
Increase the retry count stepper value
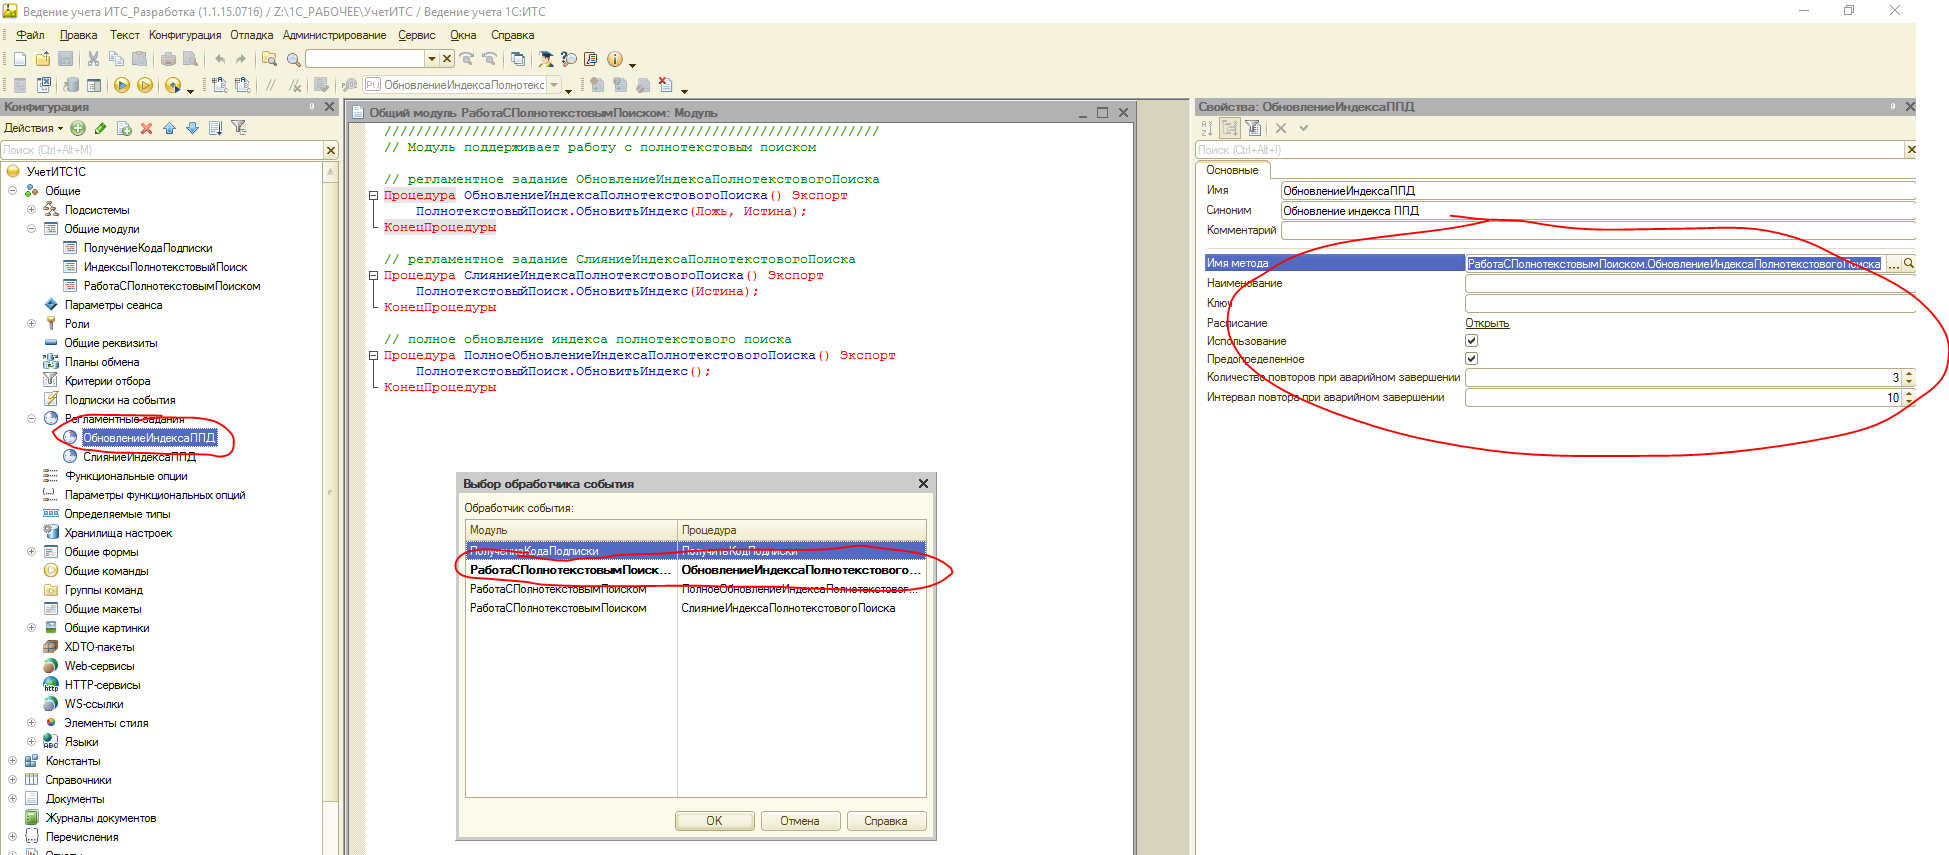click(1909, 374)
